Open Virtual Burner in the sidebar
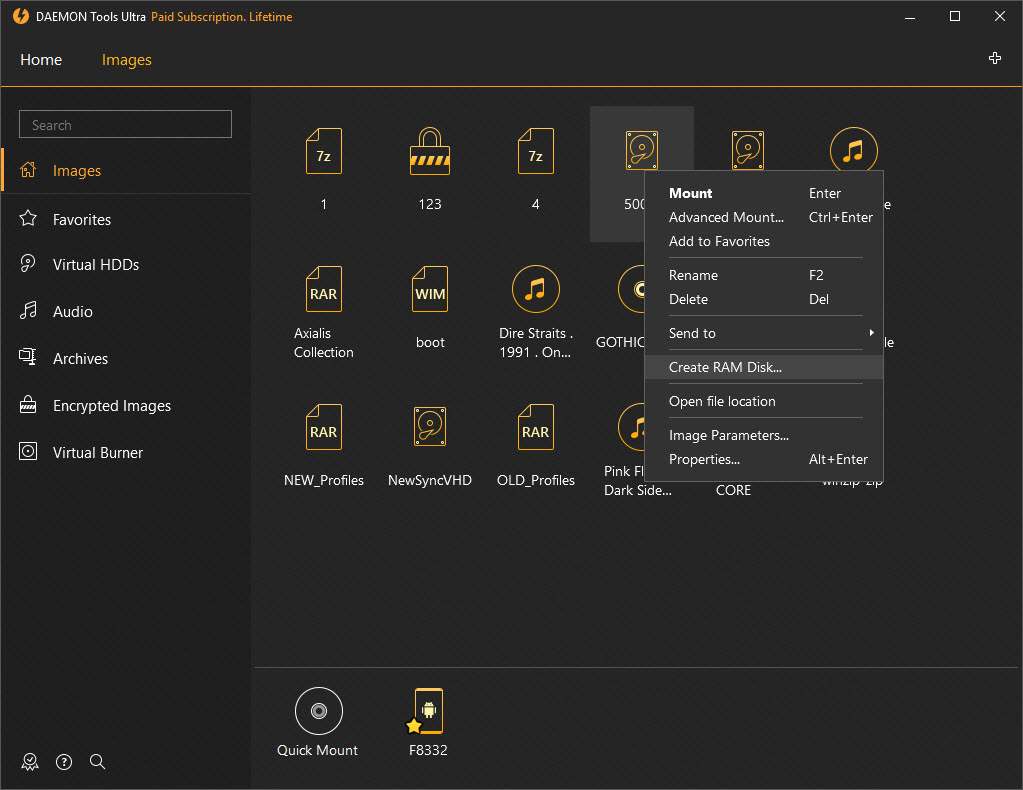This screenshot has height=790, width=1023. (x=126, y=452)
